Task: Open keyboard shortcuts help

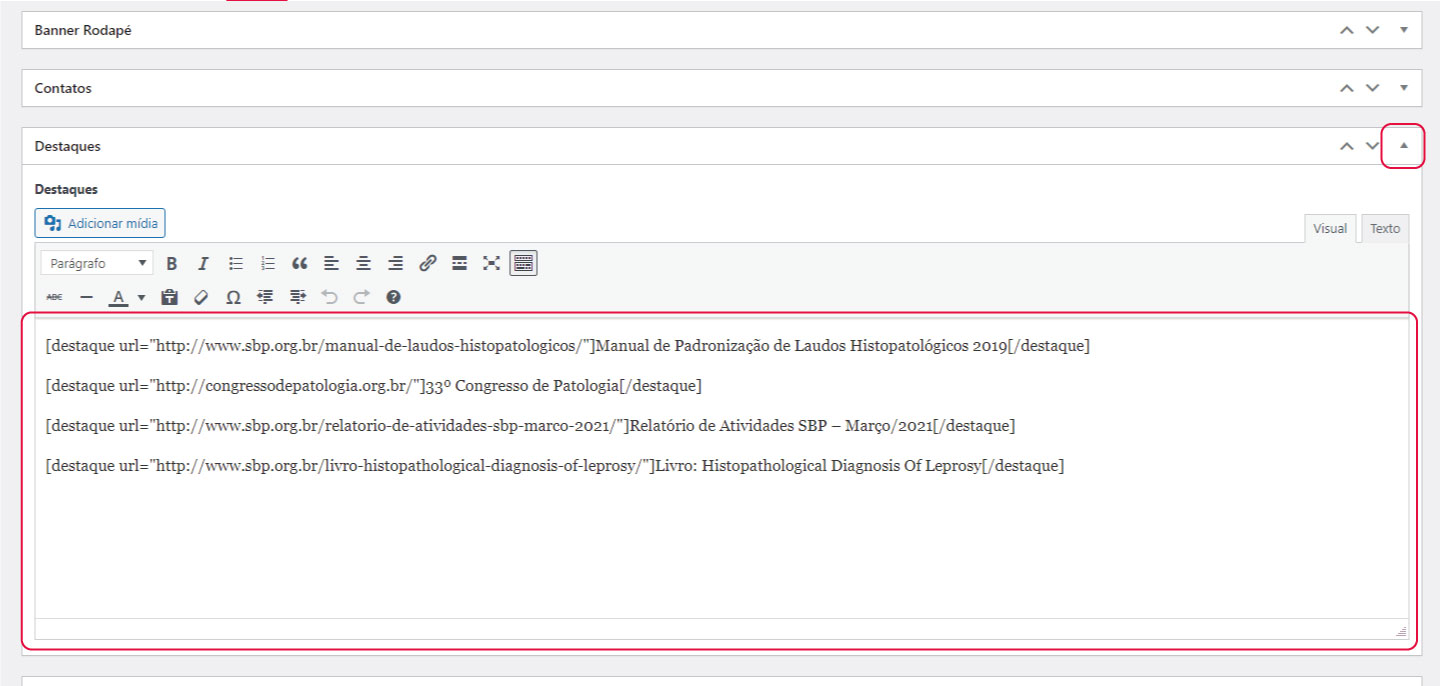Action: 393,297
